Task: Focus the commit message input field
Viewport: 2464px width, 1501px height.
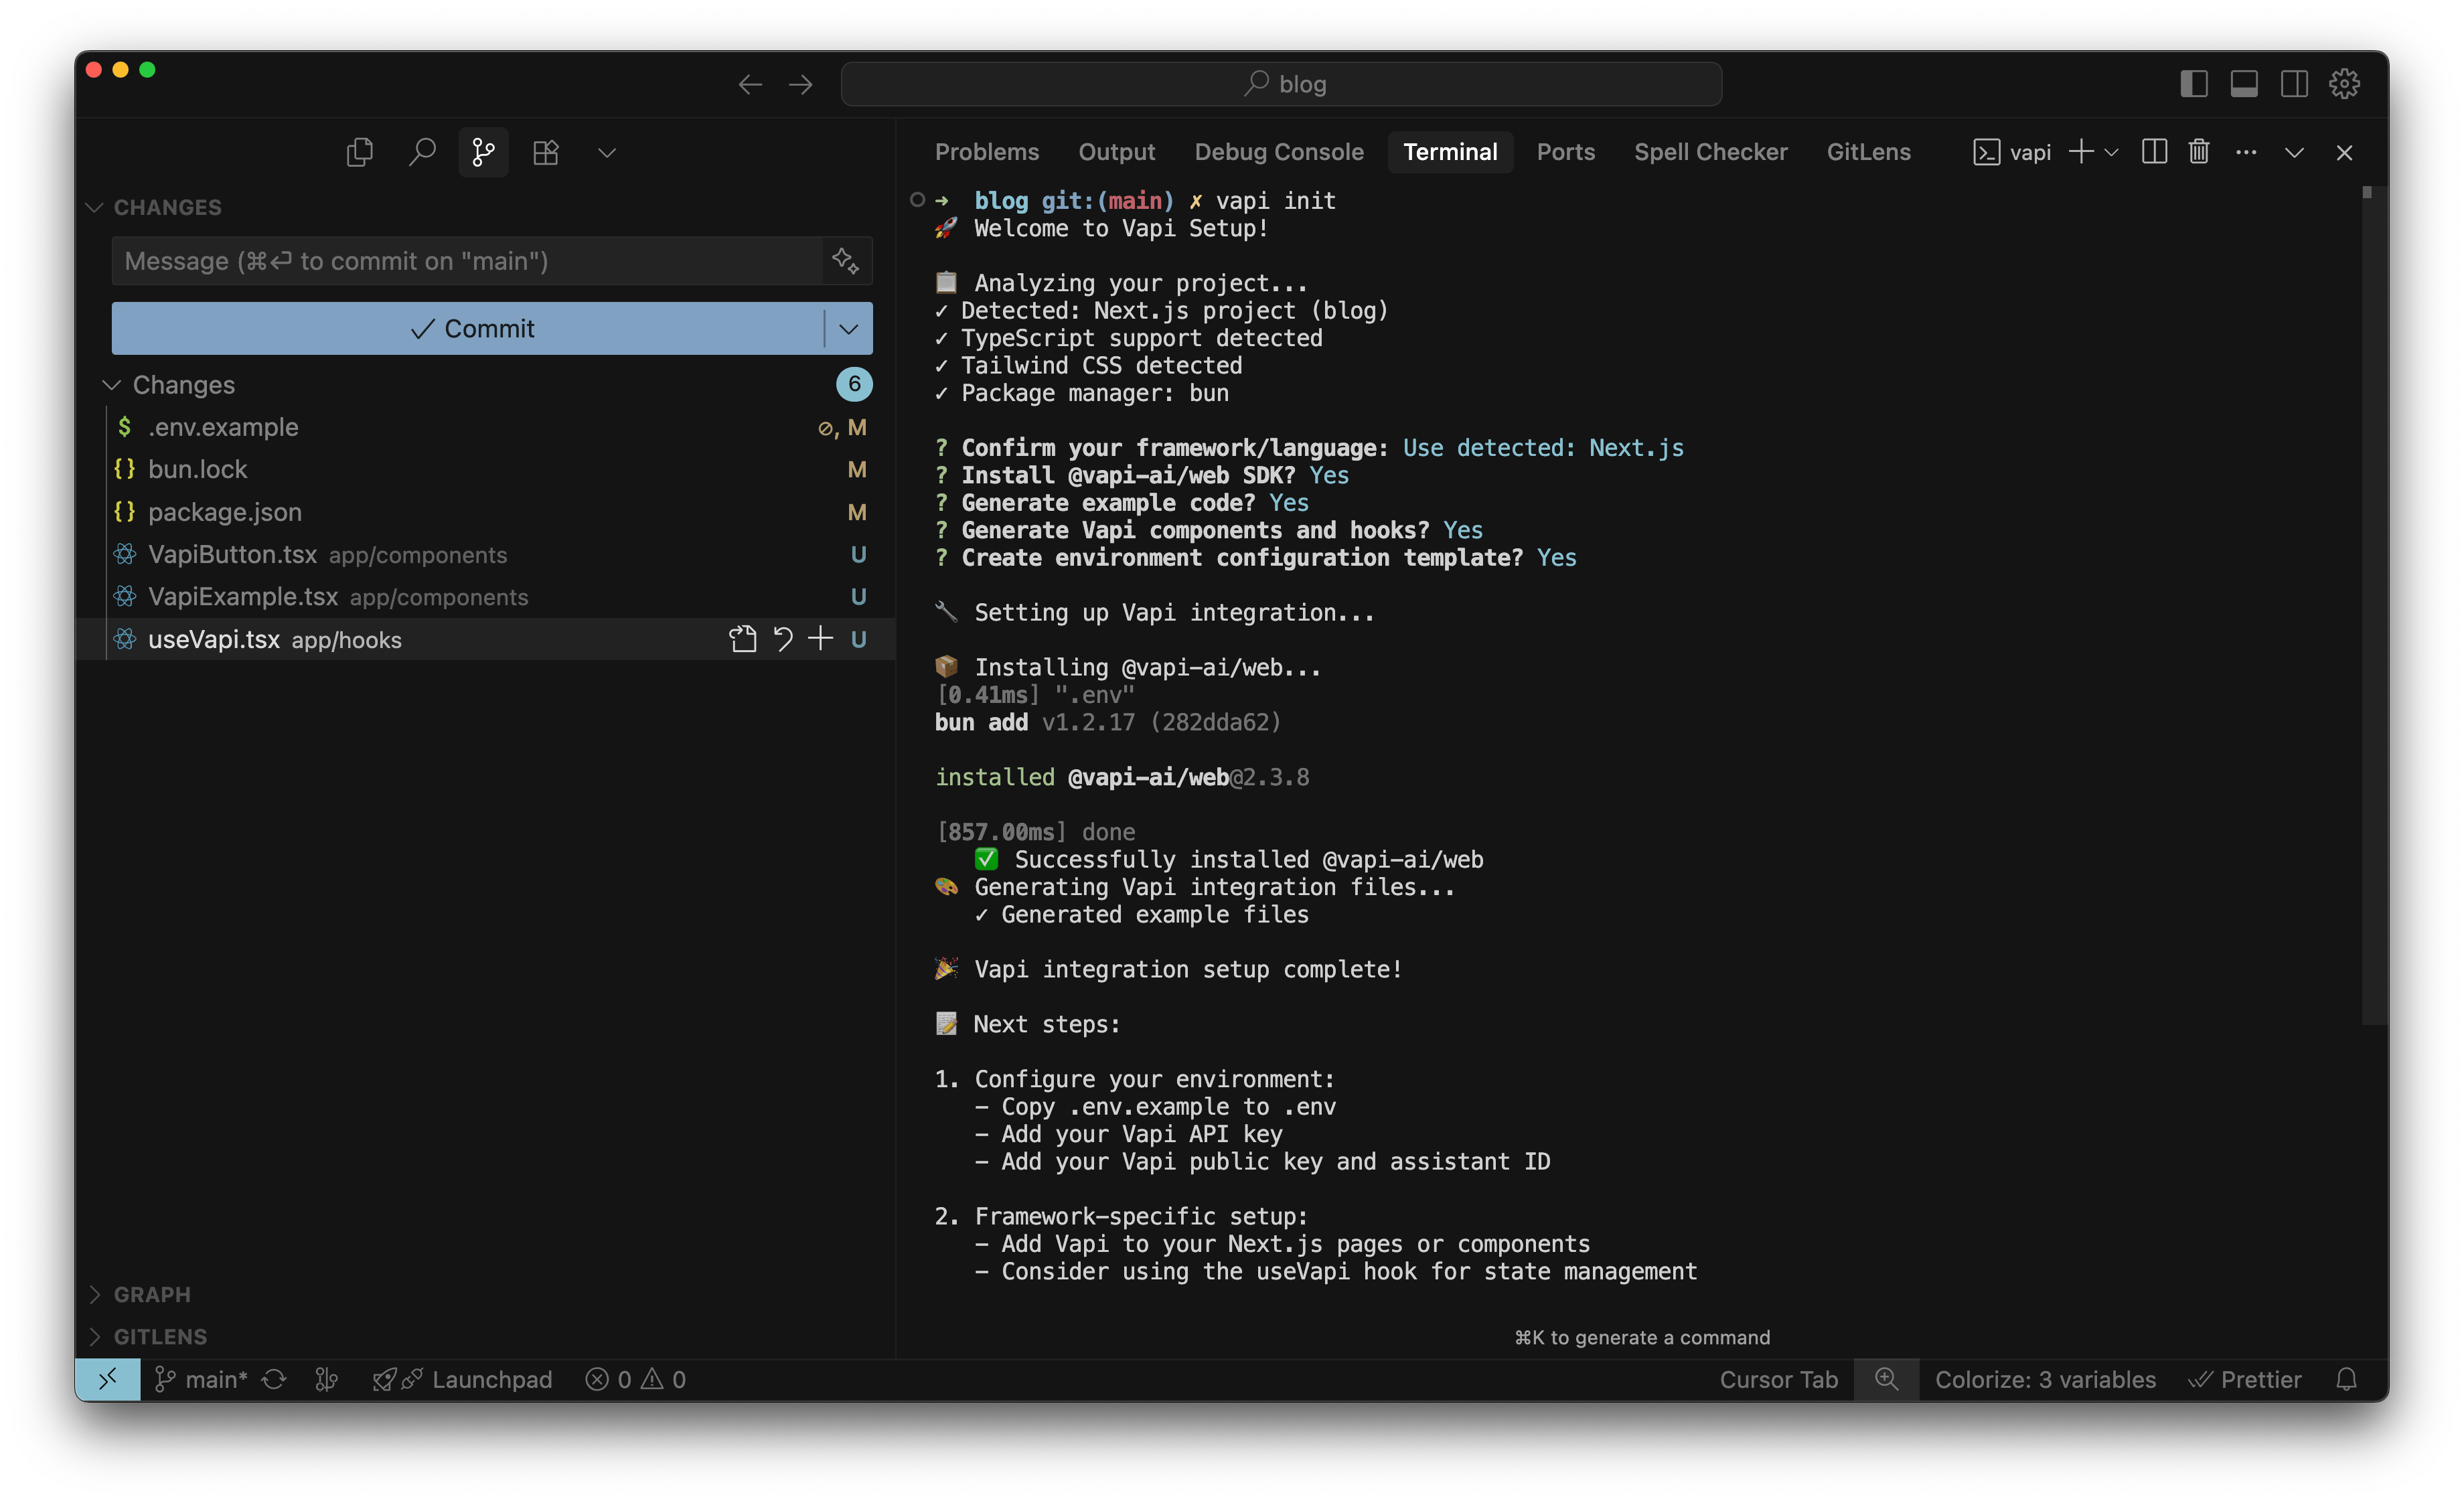Action: [x=468, y=261]
